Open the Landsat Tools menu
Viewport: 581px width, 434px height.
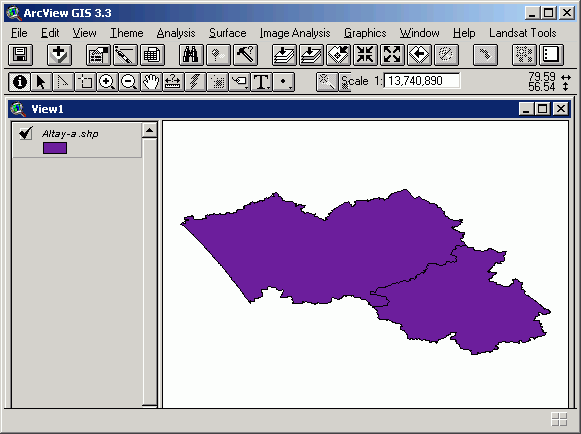[x=522, y=33]
